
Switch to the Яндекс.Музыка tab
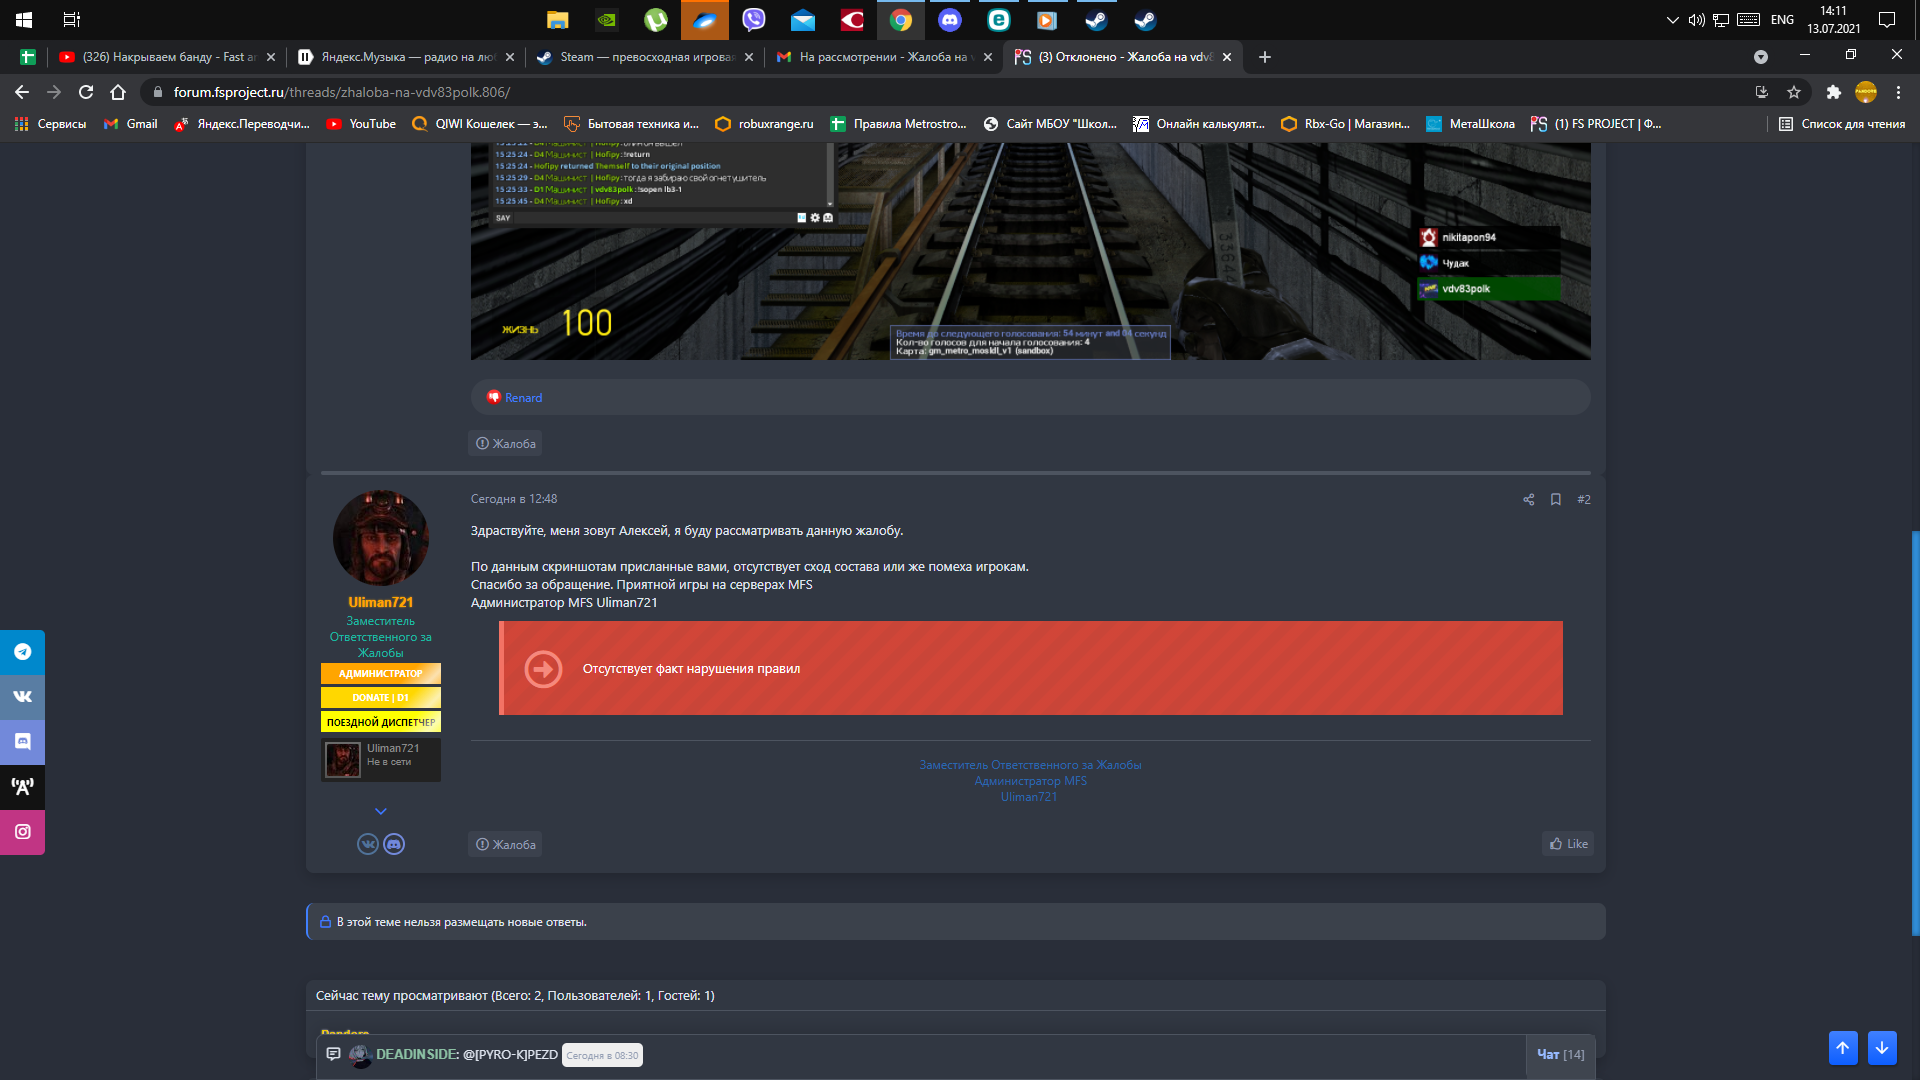point(406,57)
